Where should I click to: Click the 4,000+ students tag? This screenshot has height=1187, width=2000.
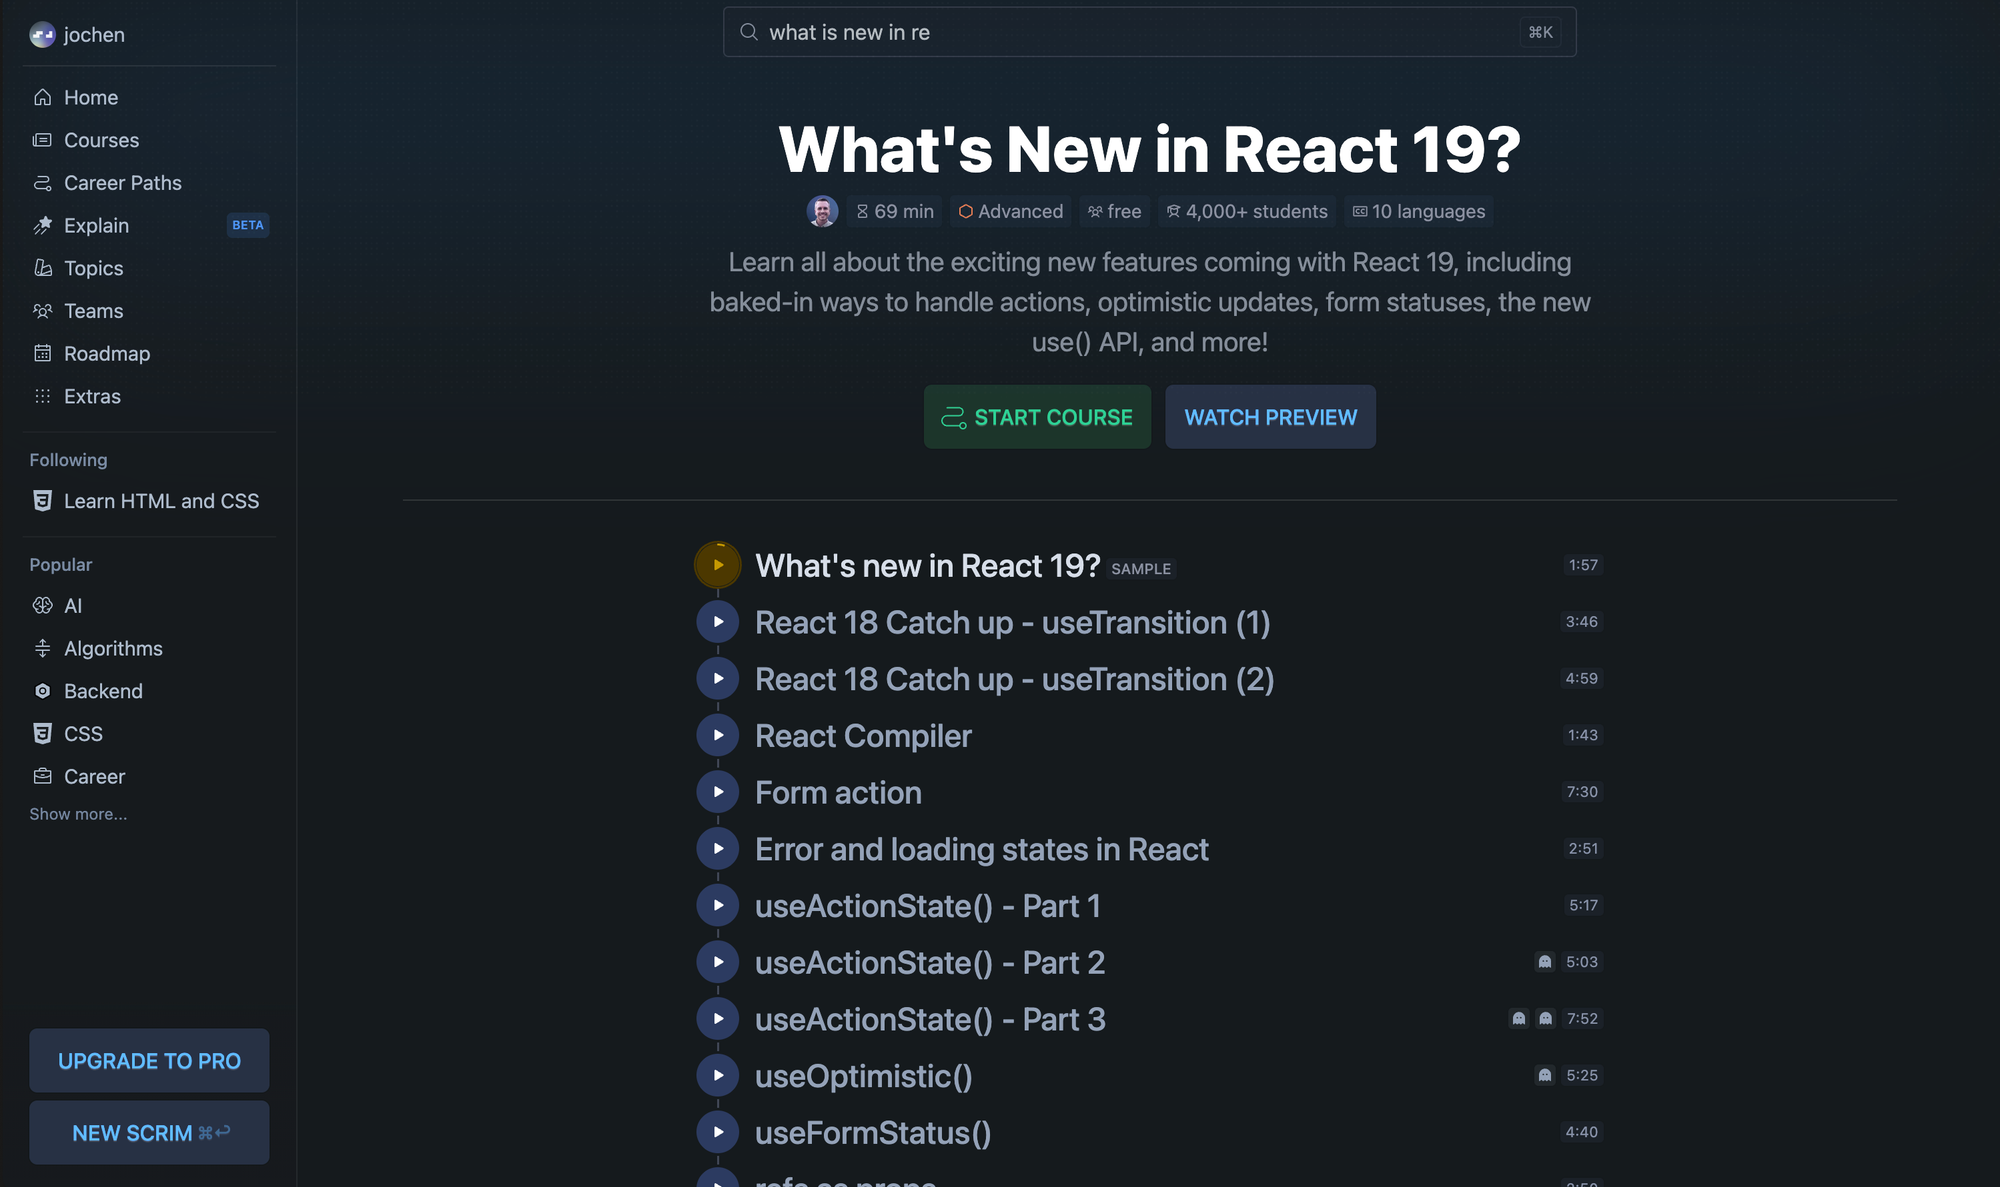coord(1247,211)
